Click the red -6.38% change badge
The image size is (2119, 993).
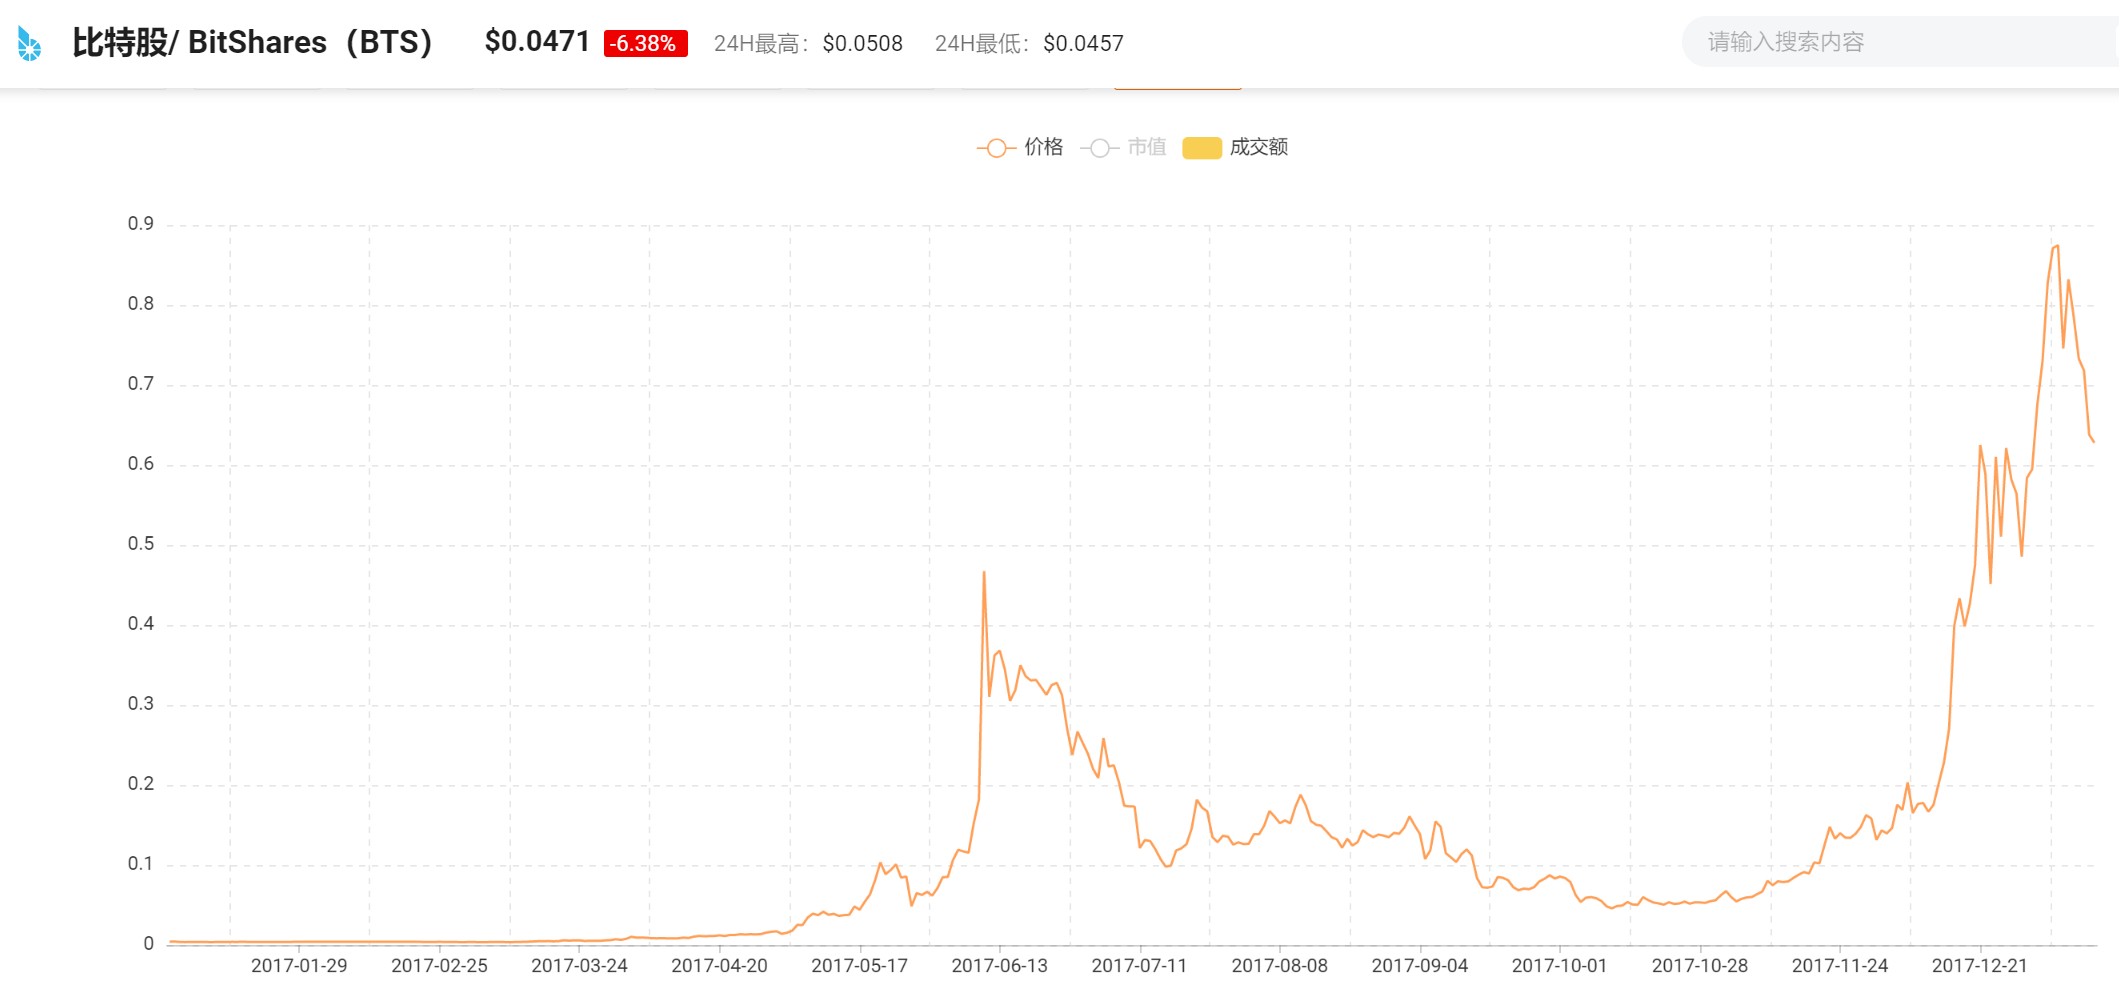click(x=645, y=44)
